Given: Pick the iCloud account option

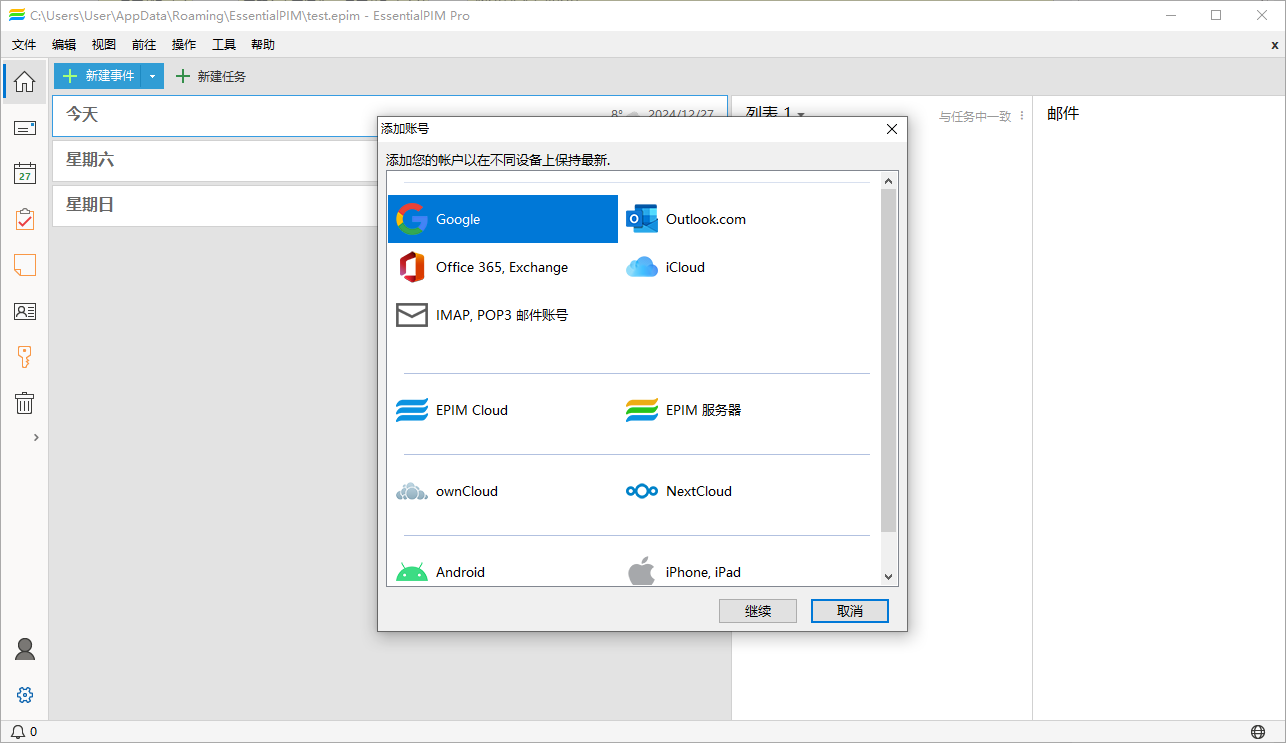Looking at the screenshot, I should click(x=733, y=267).
